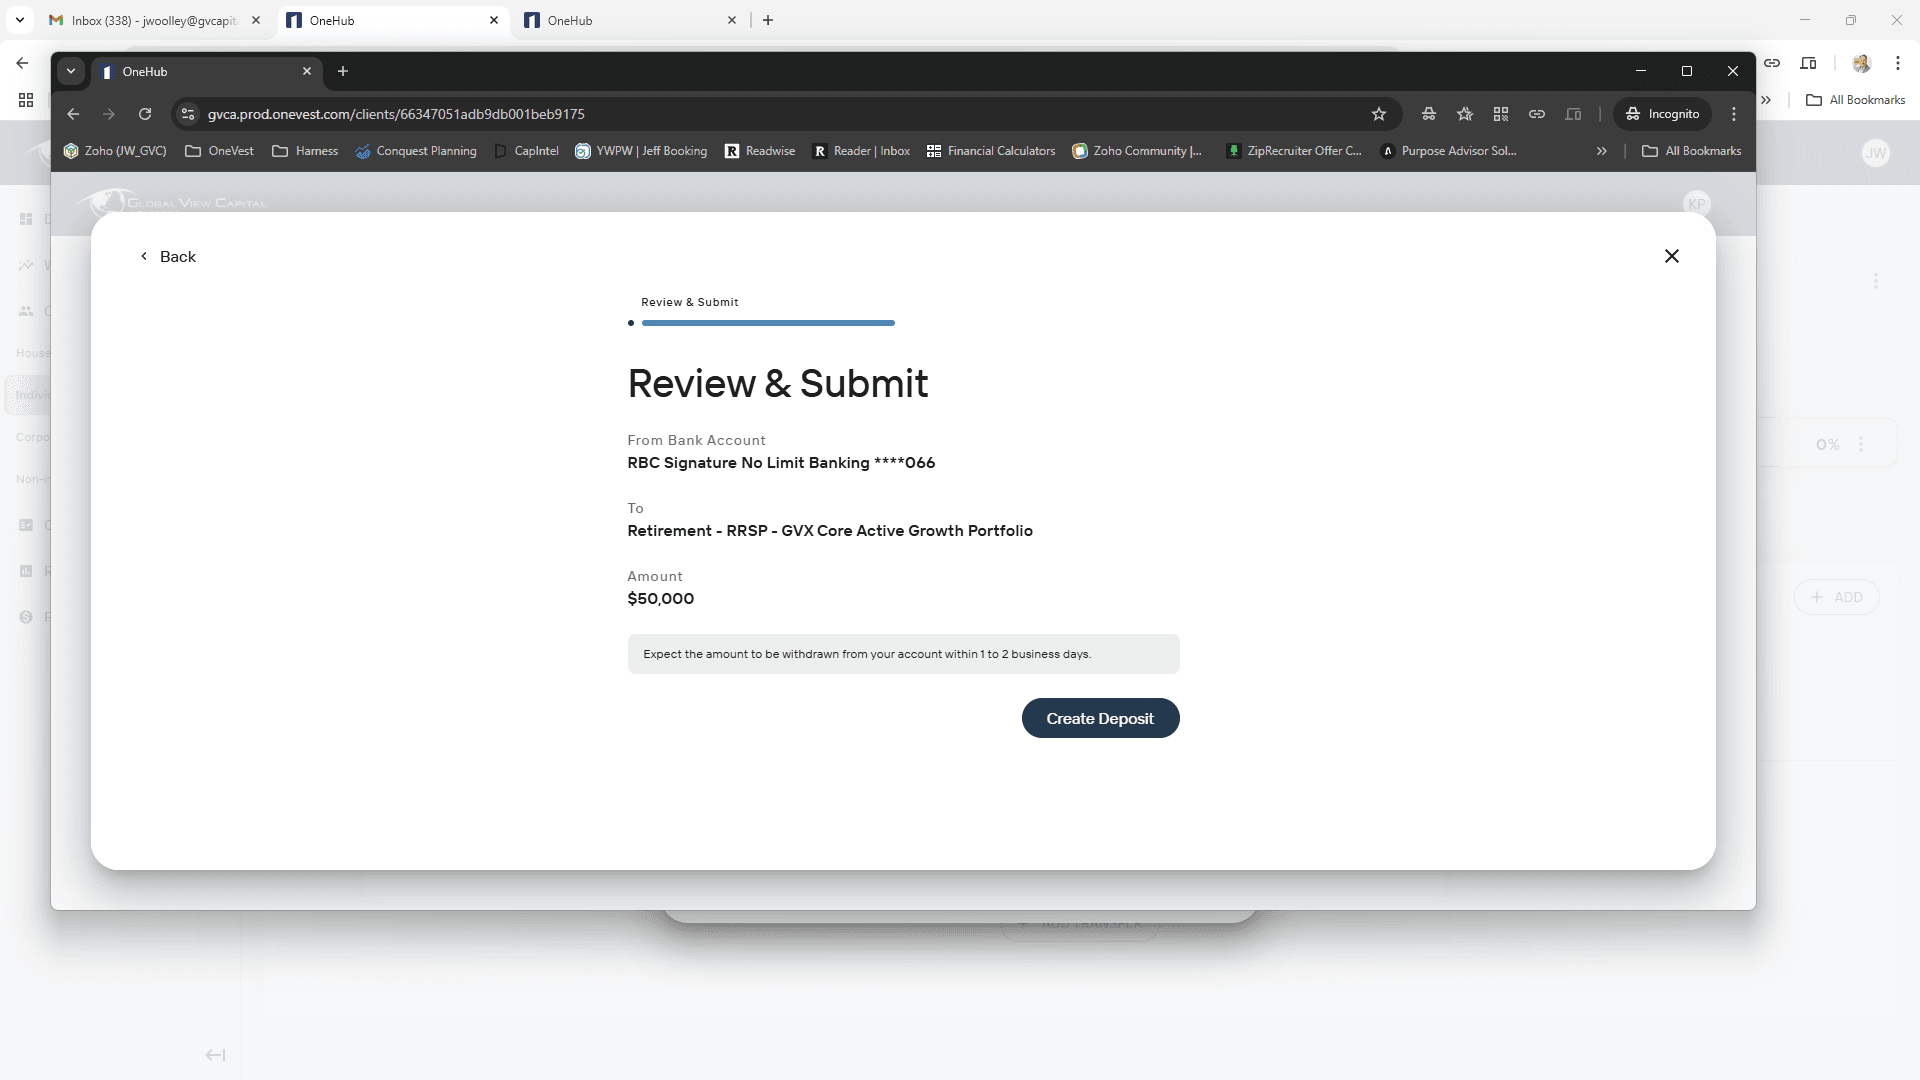Expand the incognito window tab search dropdown

[x=70, y=71]
